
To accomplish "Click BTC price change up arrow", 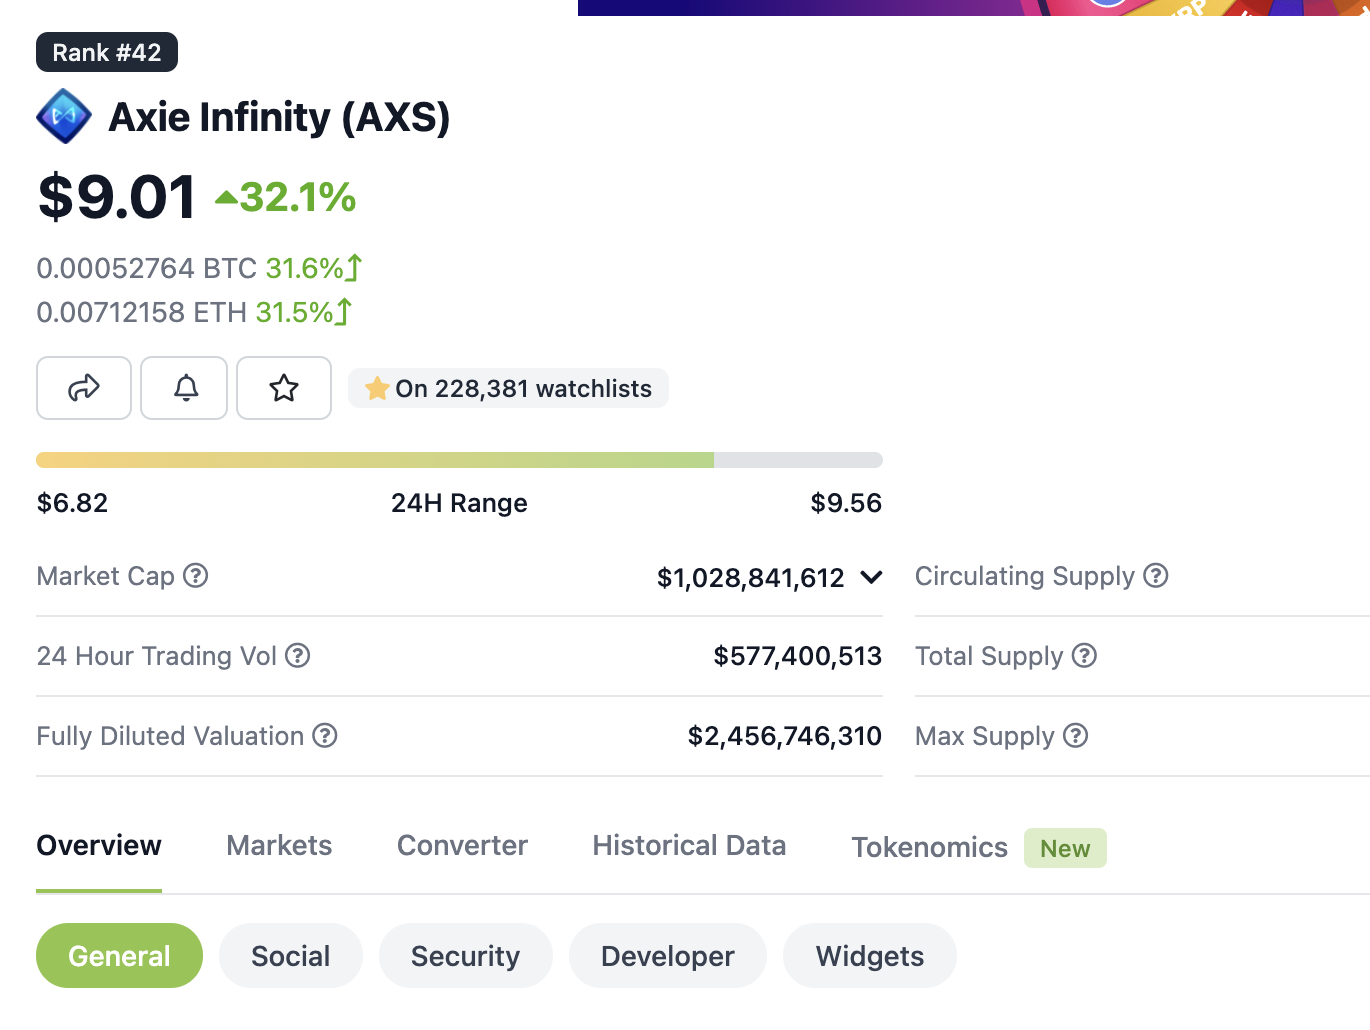I will pyautogui.click(x=354, y=268).
